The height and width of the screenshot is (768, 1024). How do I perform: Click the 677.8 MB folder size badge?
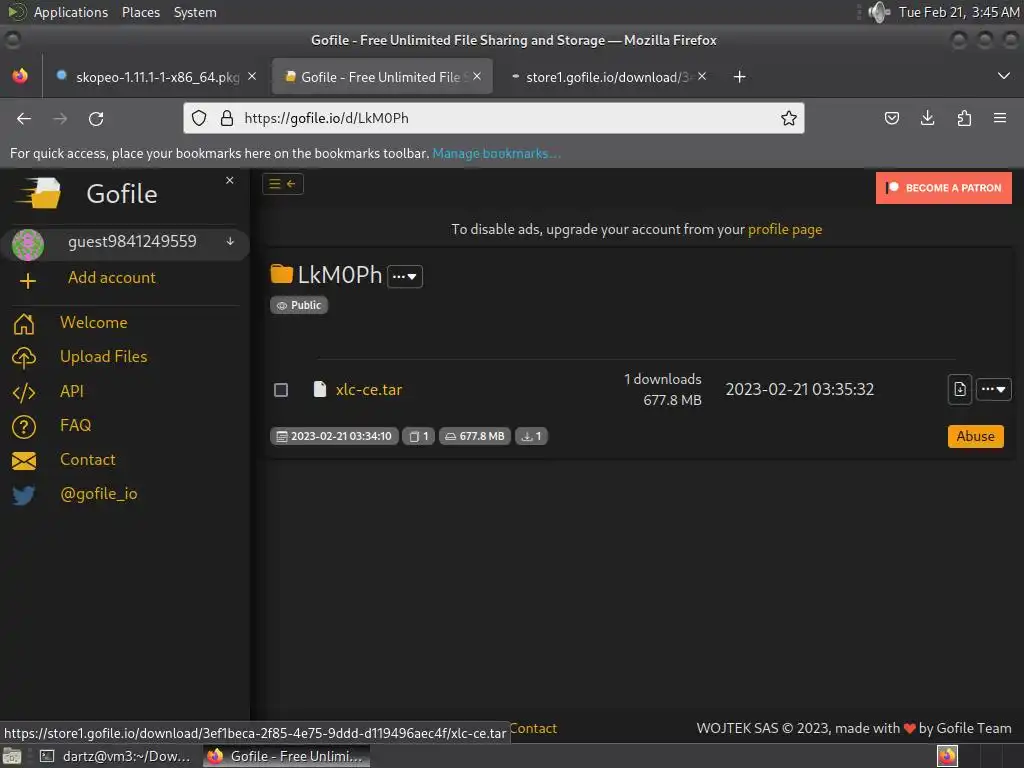point(475,436)
